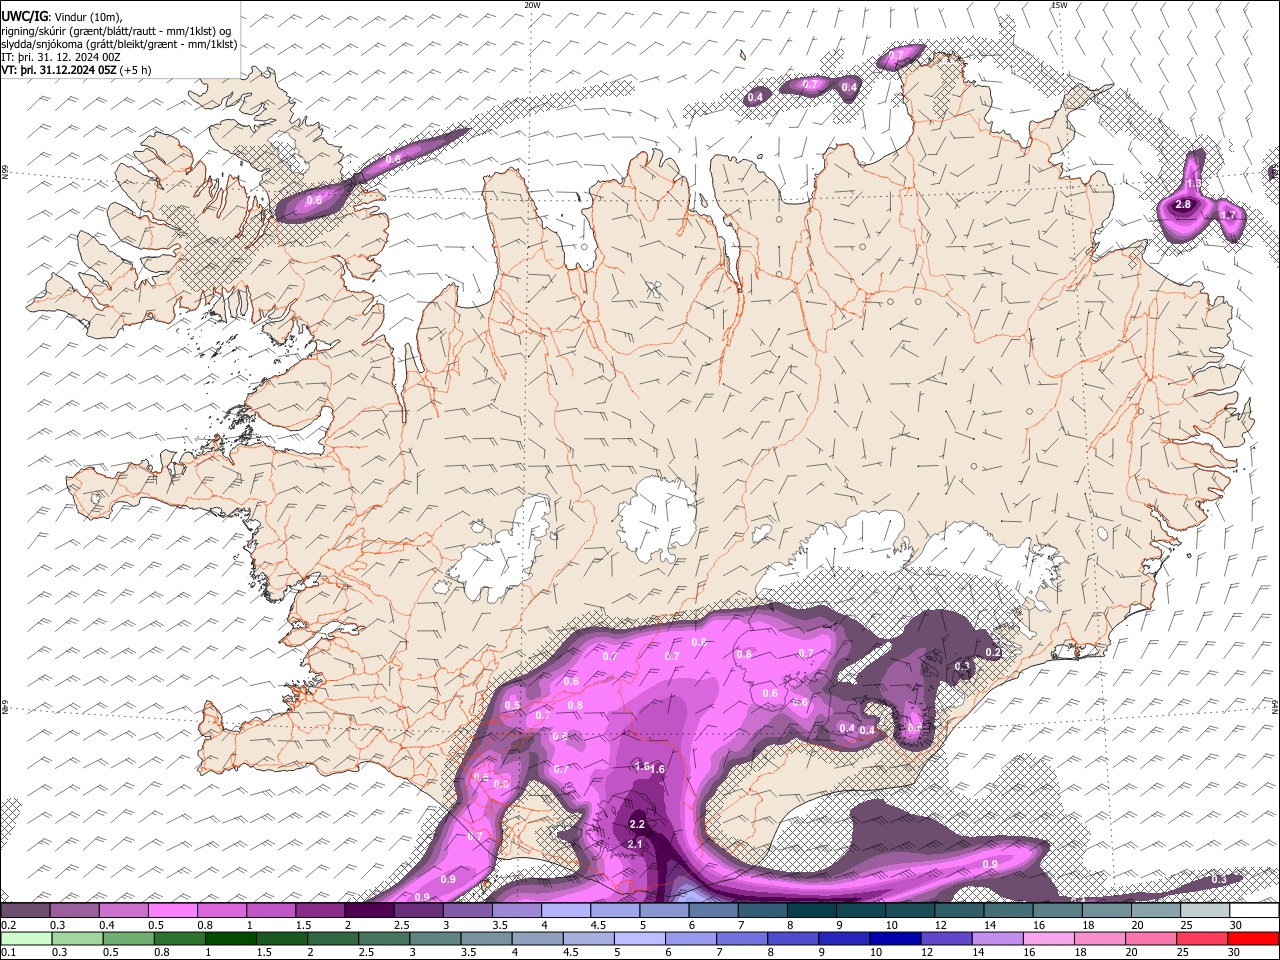Click the 0.1 tick label in the lower legend row

point(8,952)
